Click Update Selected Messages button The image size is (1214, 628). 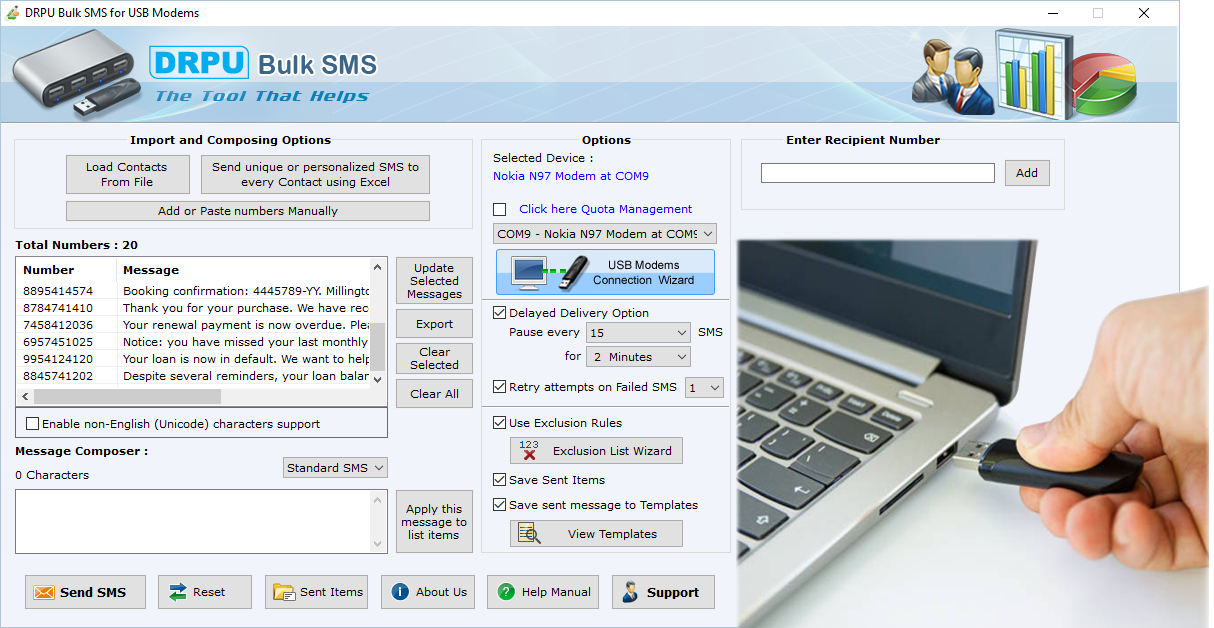point(434,281)
